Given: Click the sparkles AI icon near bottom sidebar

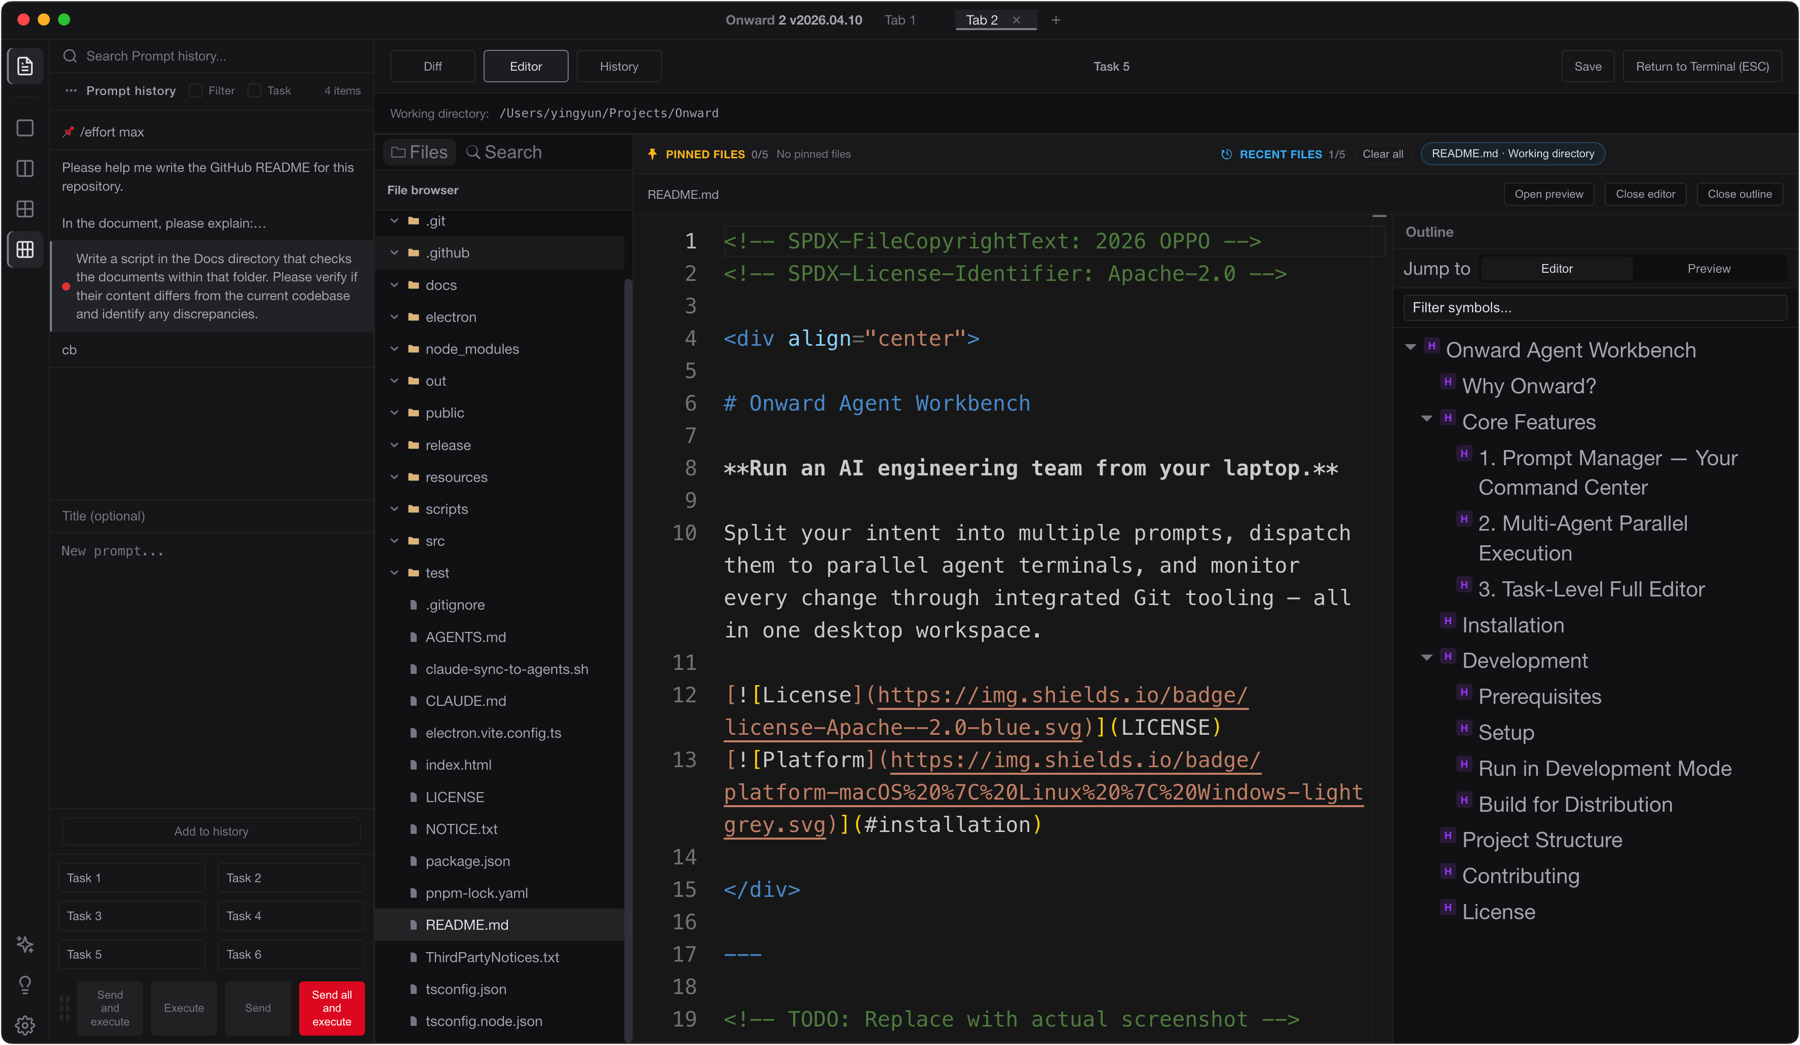Looking at the screenshot, I should (x=24, y=944).
